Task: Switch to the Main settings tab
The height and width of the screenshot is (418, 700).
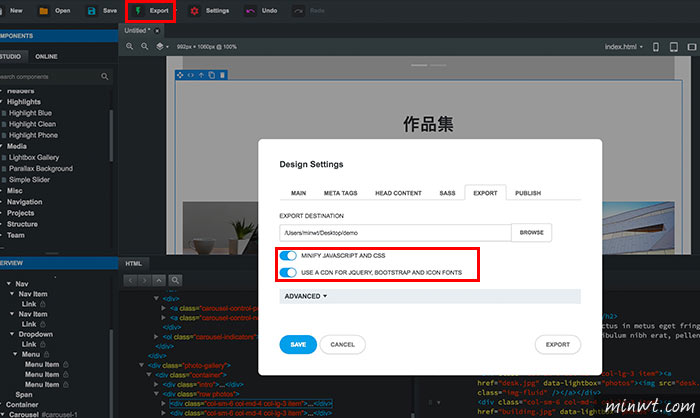Action: pos(298,193)
